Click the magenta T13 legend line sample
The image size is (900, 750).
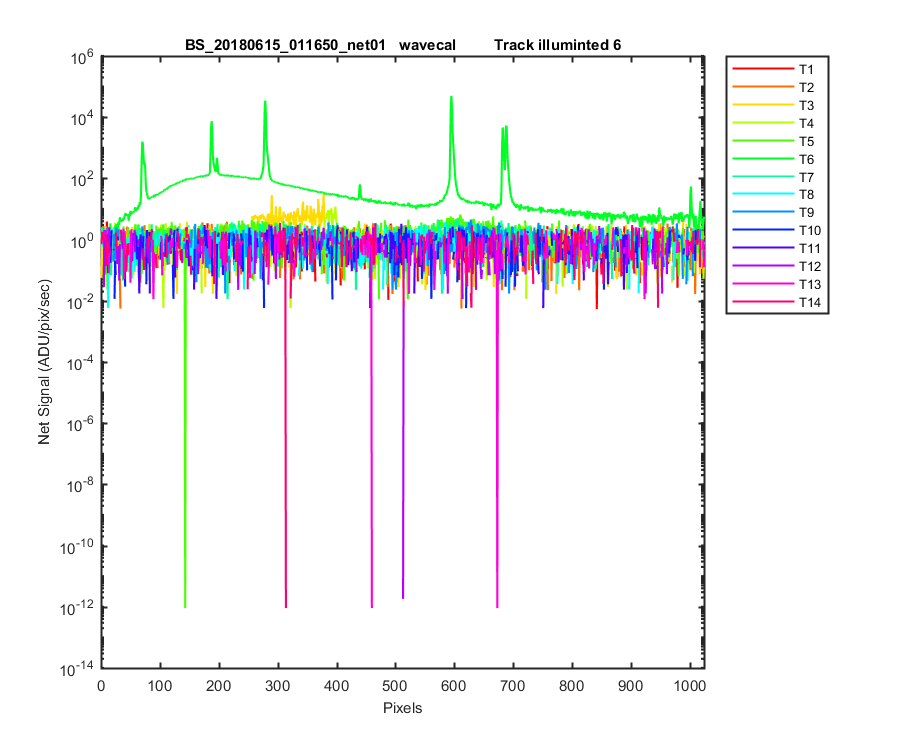pos(763,283)
